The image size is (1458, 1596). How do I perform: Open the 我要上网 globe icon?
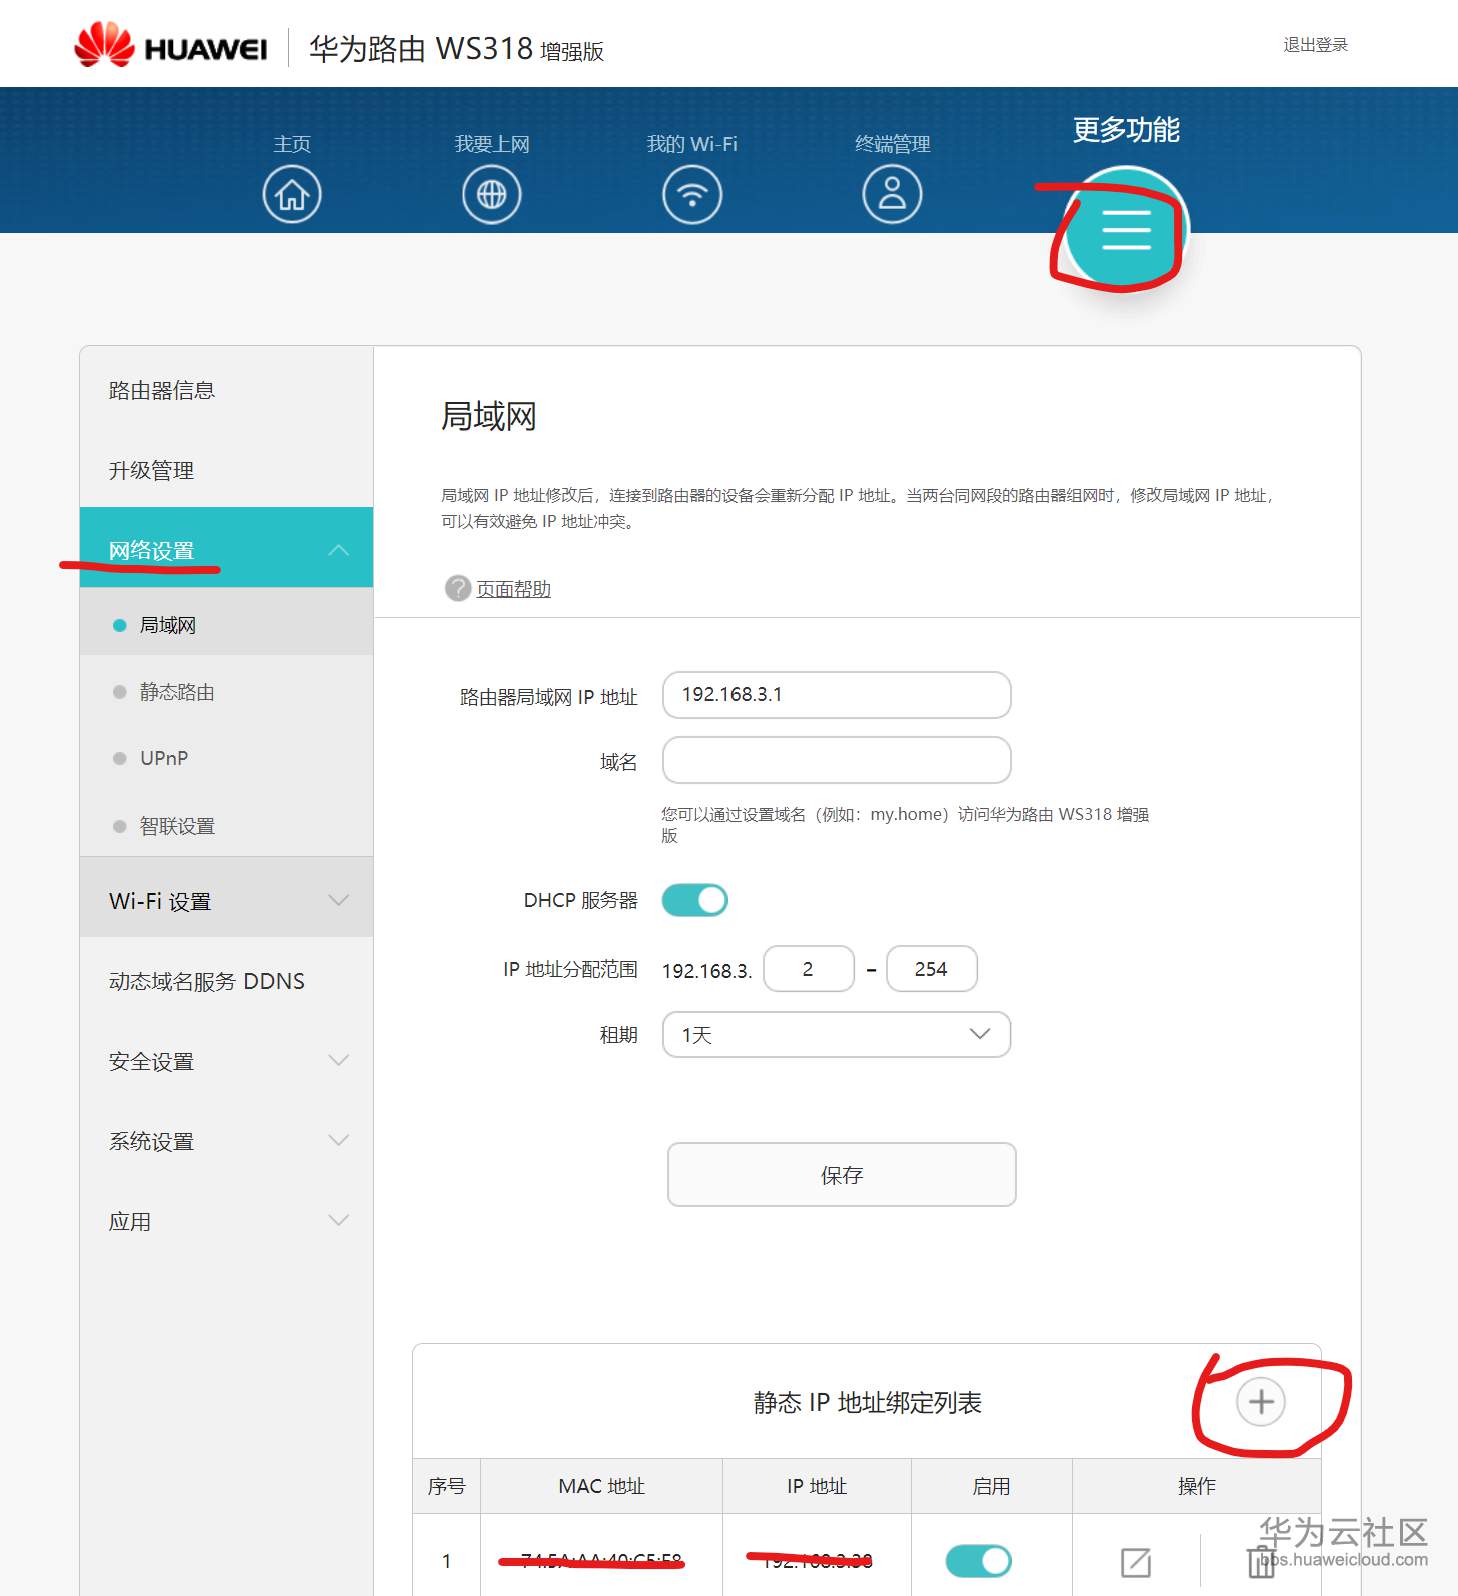point(492,194)
